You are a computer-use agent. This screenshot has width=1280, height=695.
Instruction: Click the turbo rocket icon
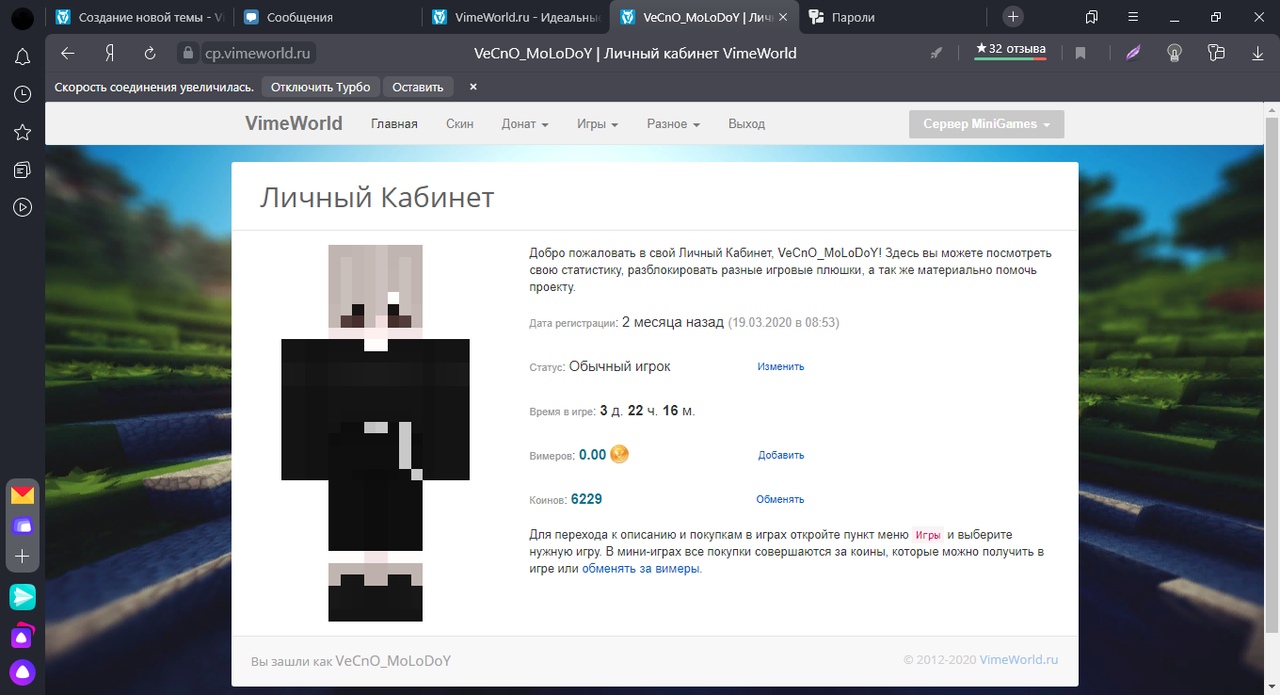936,53
